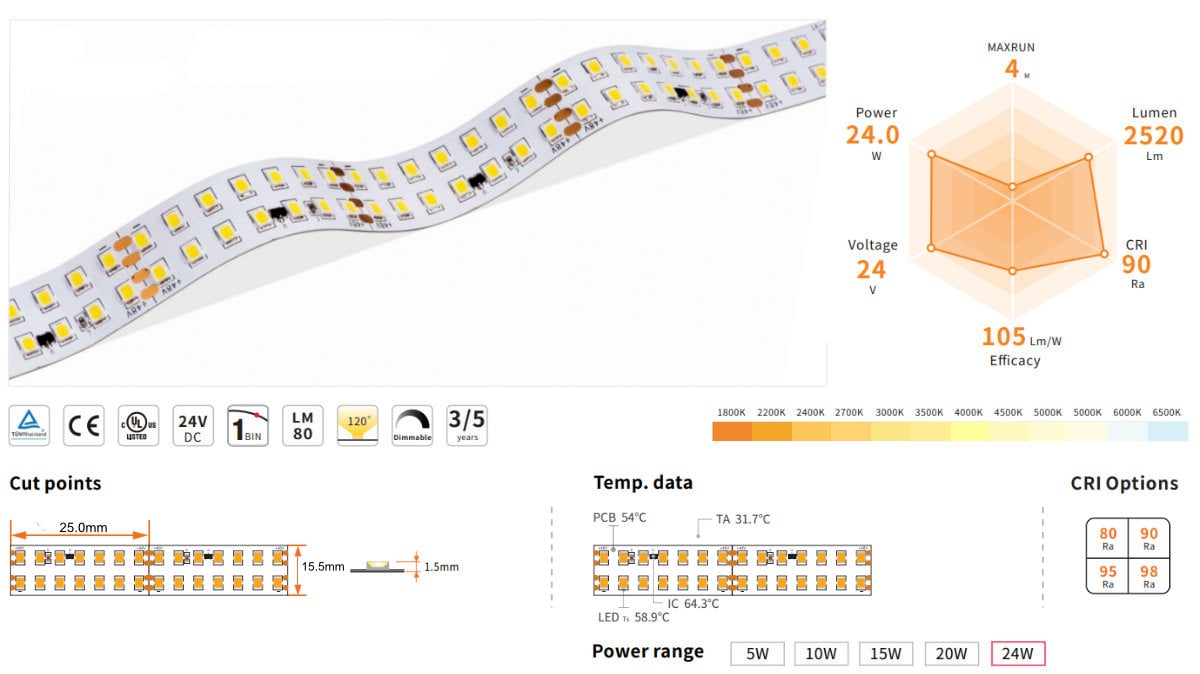Click the 3/5 years warranty icon
Viewport: 1200px width, 674px height.
click(x=467, y=426)
